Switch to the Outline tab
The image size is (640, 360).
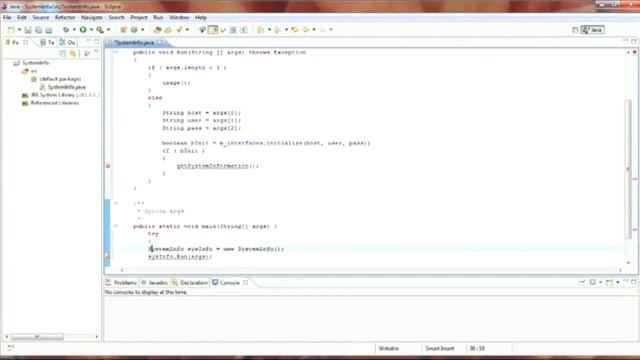(x=67, y=42)
